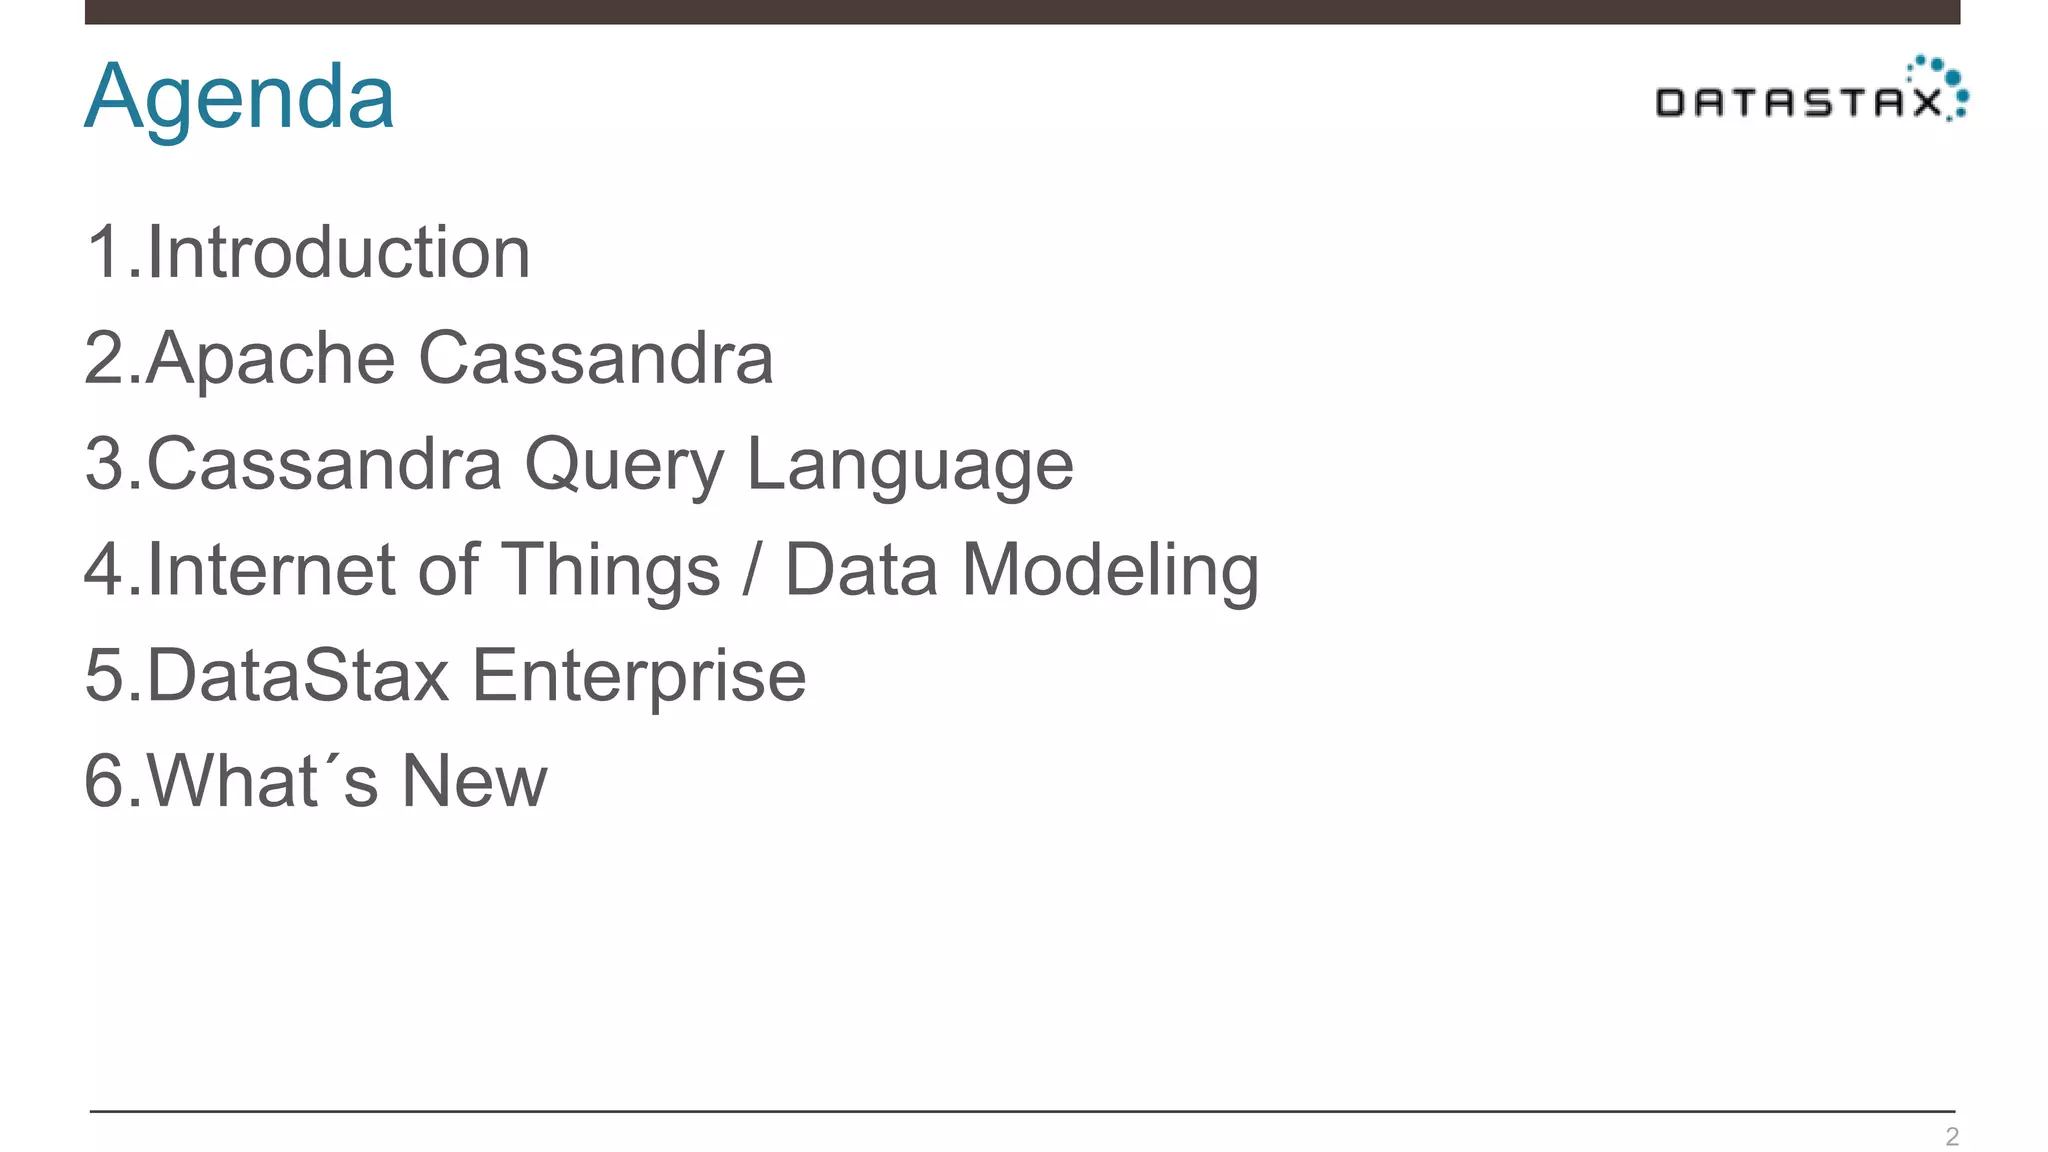Click the dark brown header bar
The width and height of the screenshot is (2048, 1152).
(x=1022, y=12)
